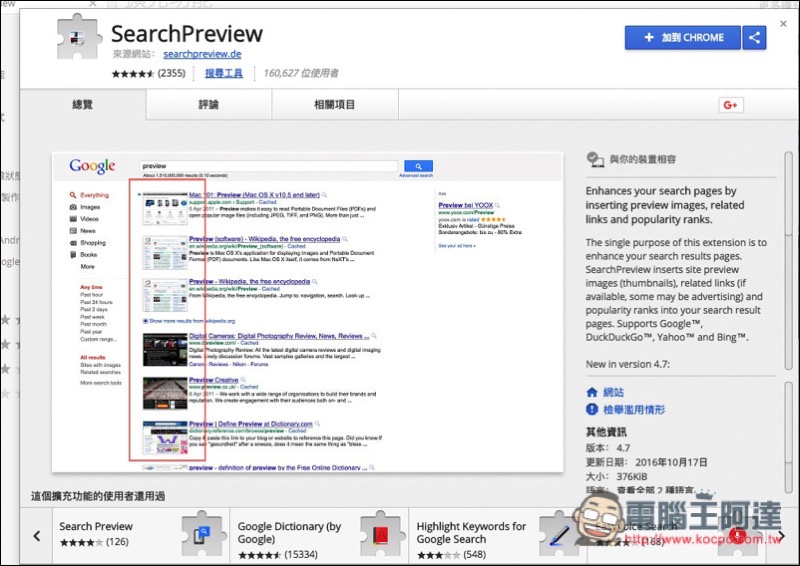Switch to the 評論 reviews tab
Screen dimensions: 800x566
tap(208, 105)
